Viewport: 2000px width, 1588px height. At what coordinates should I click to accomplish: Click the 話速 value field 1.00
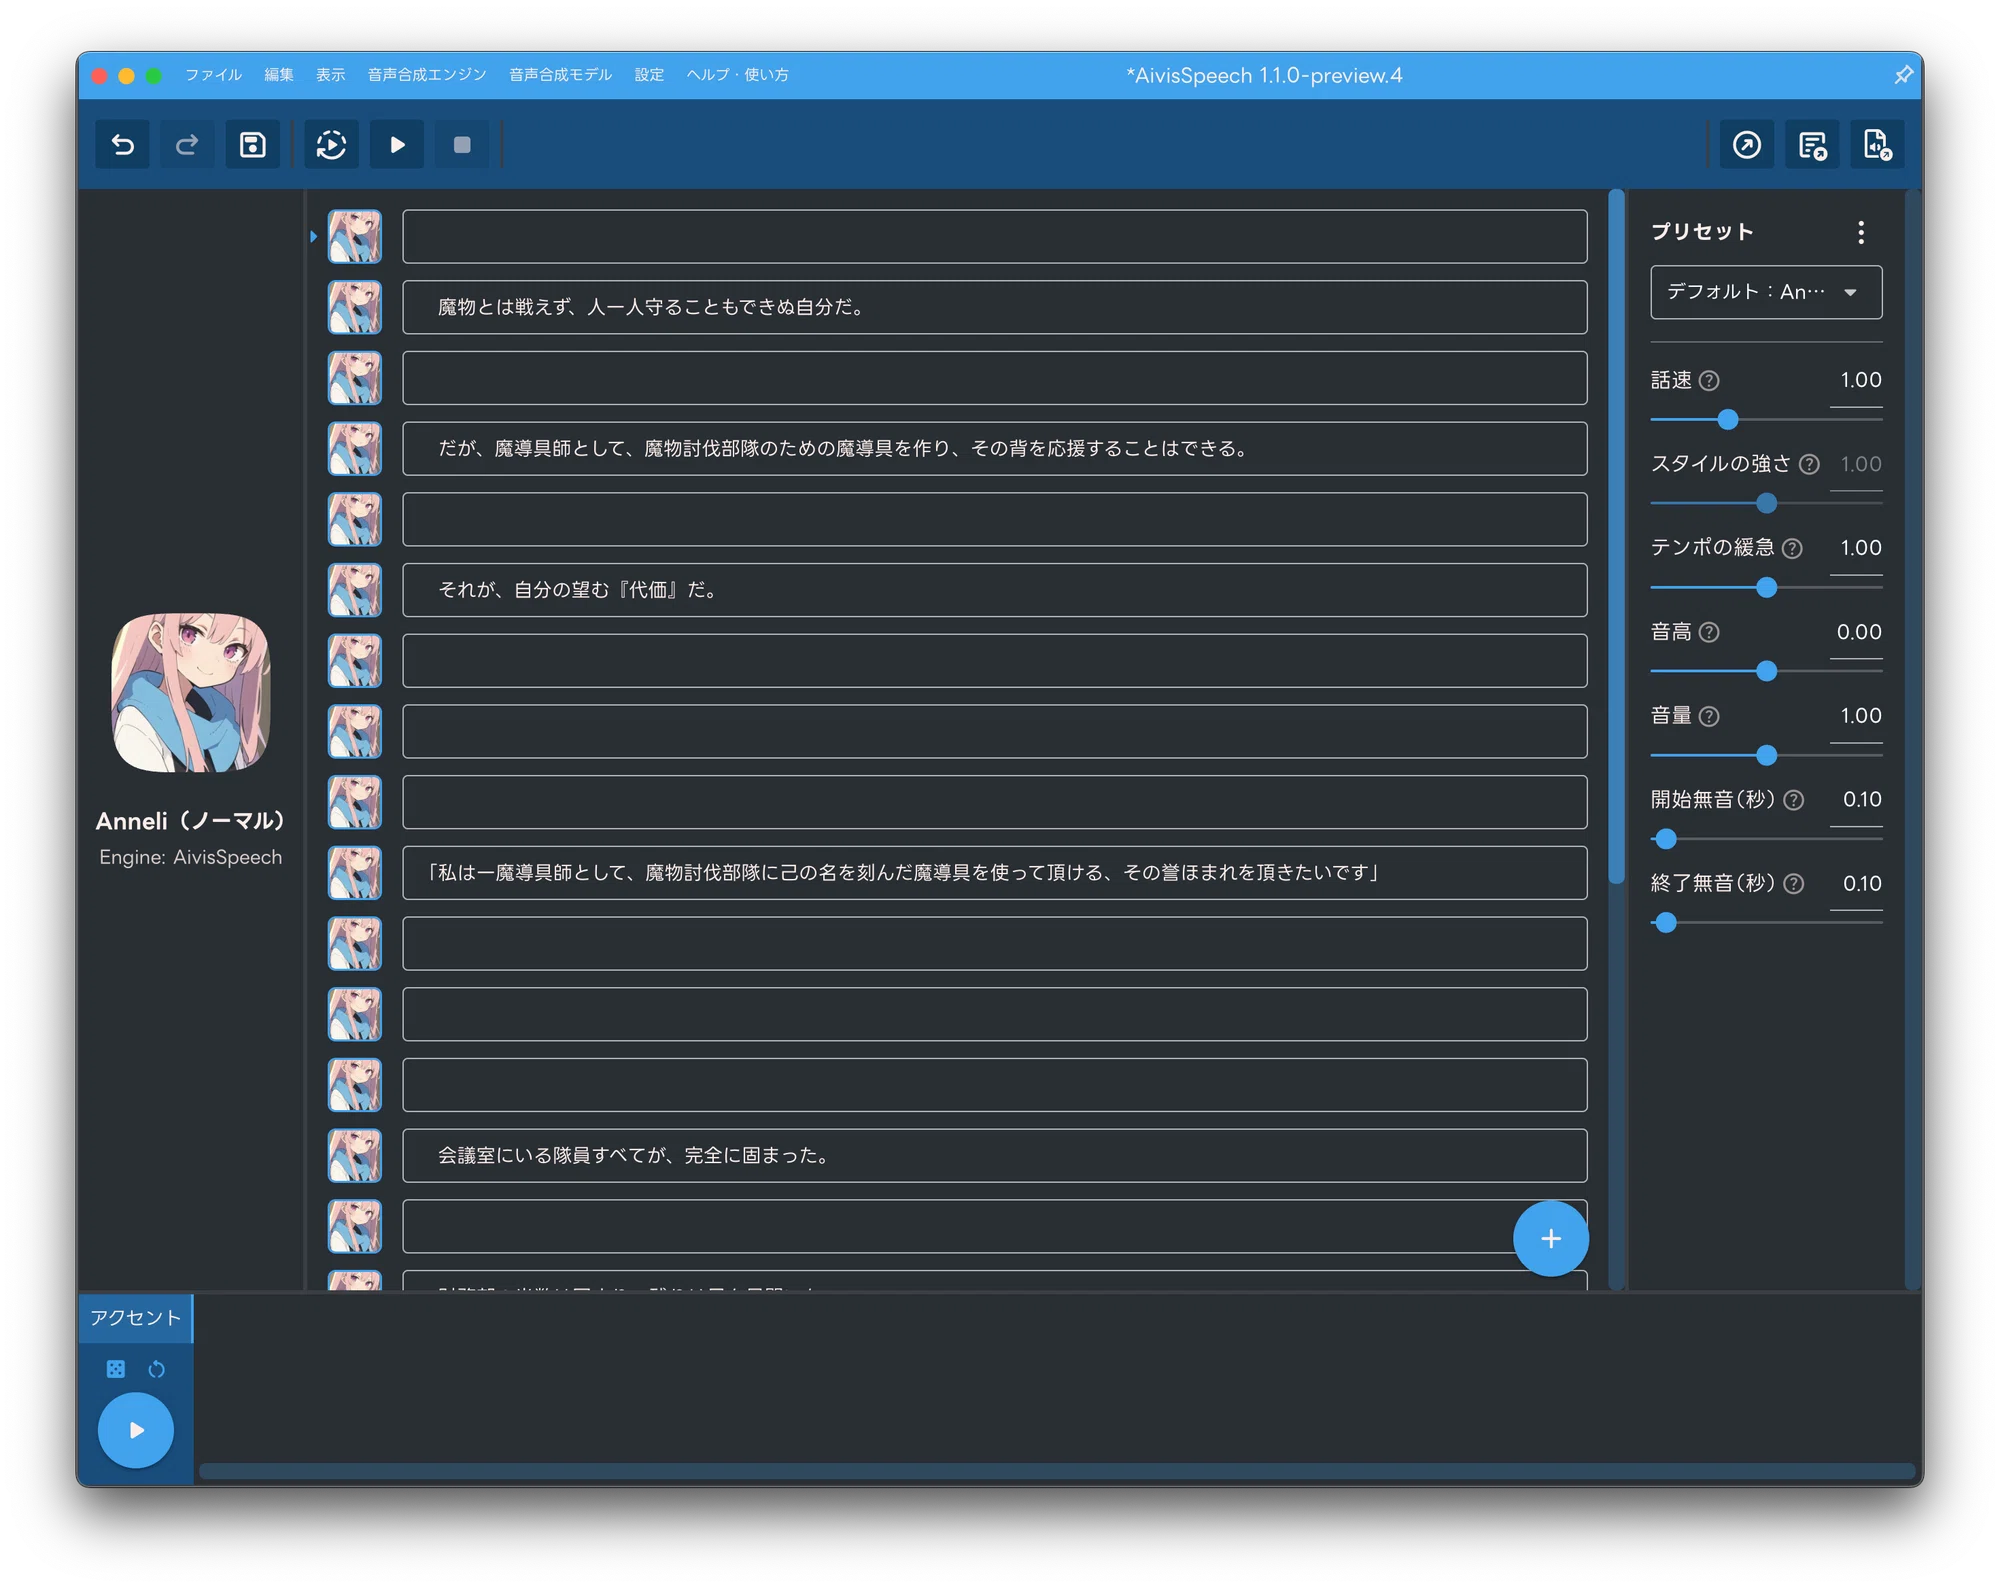click(x=1857, y=380)
